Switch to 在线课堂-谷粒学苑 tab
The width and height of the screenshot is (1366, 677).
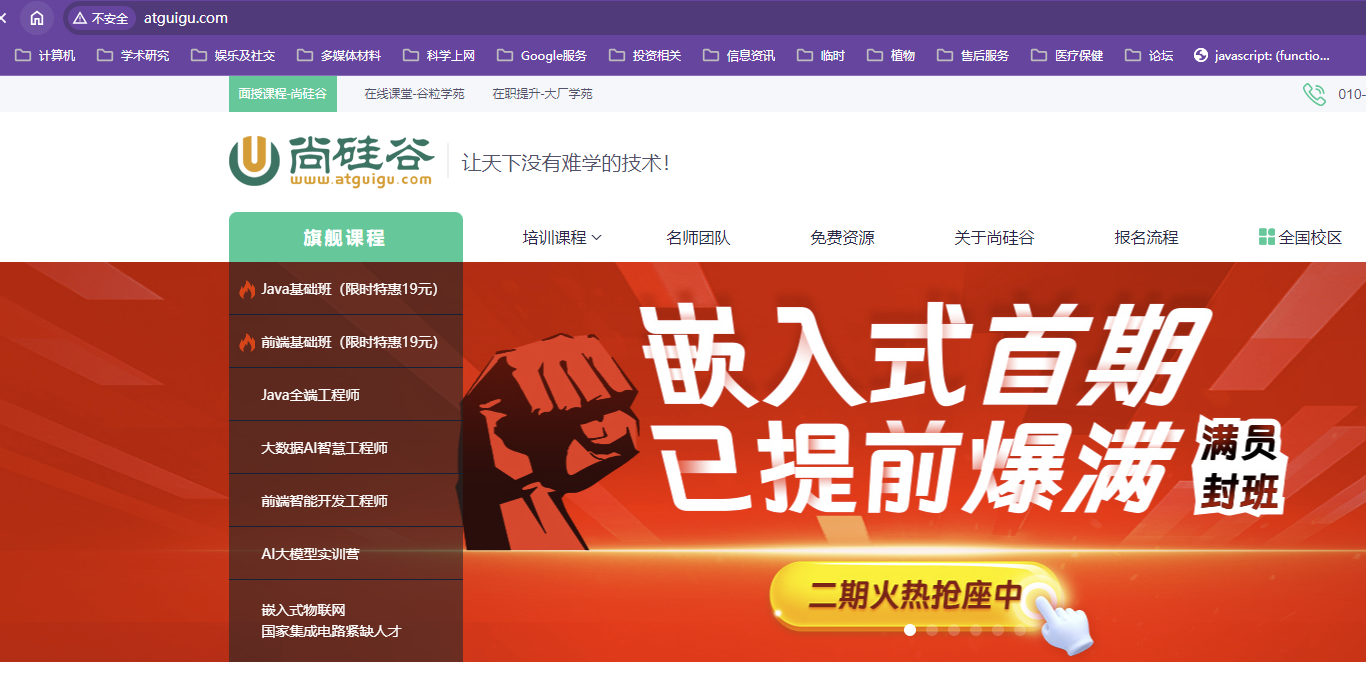[414, 93]
